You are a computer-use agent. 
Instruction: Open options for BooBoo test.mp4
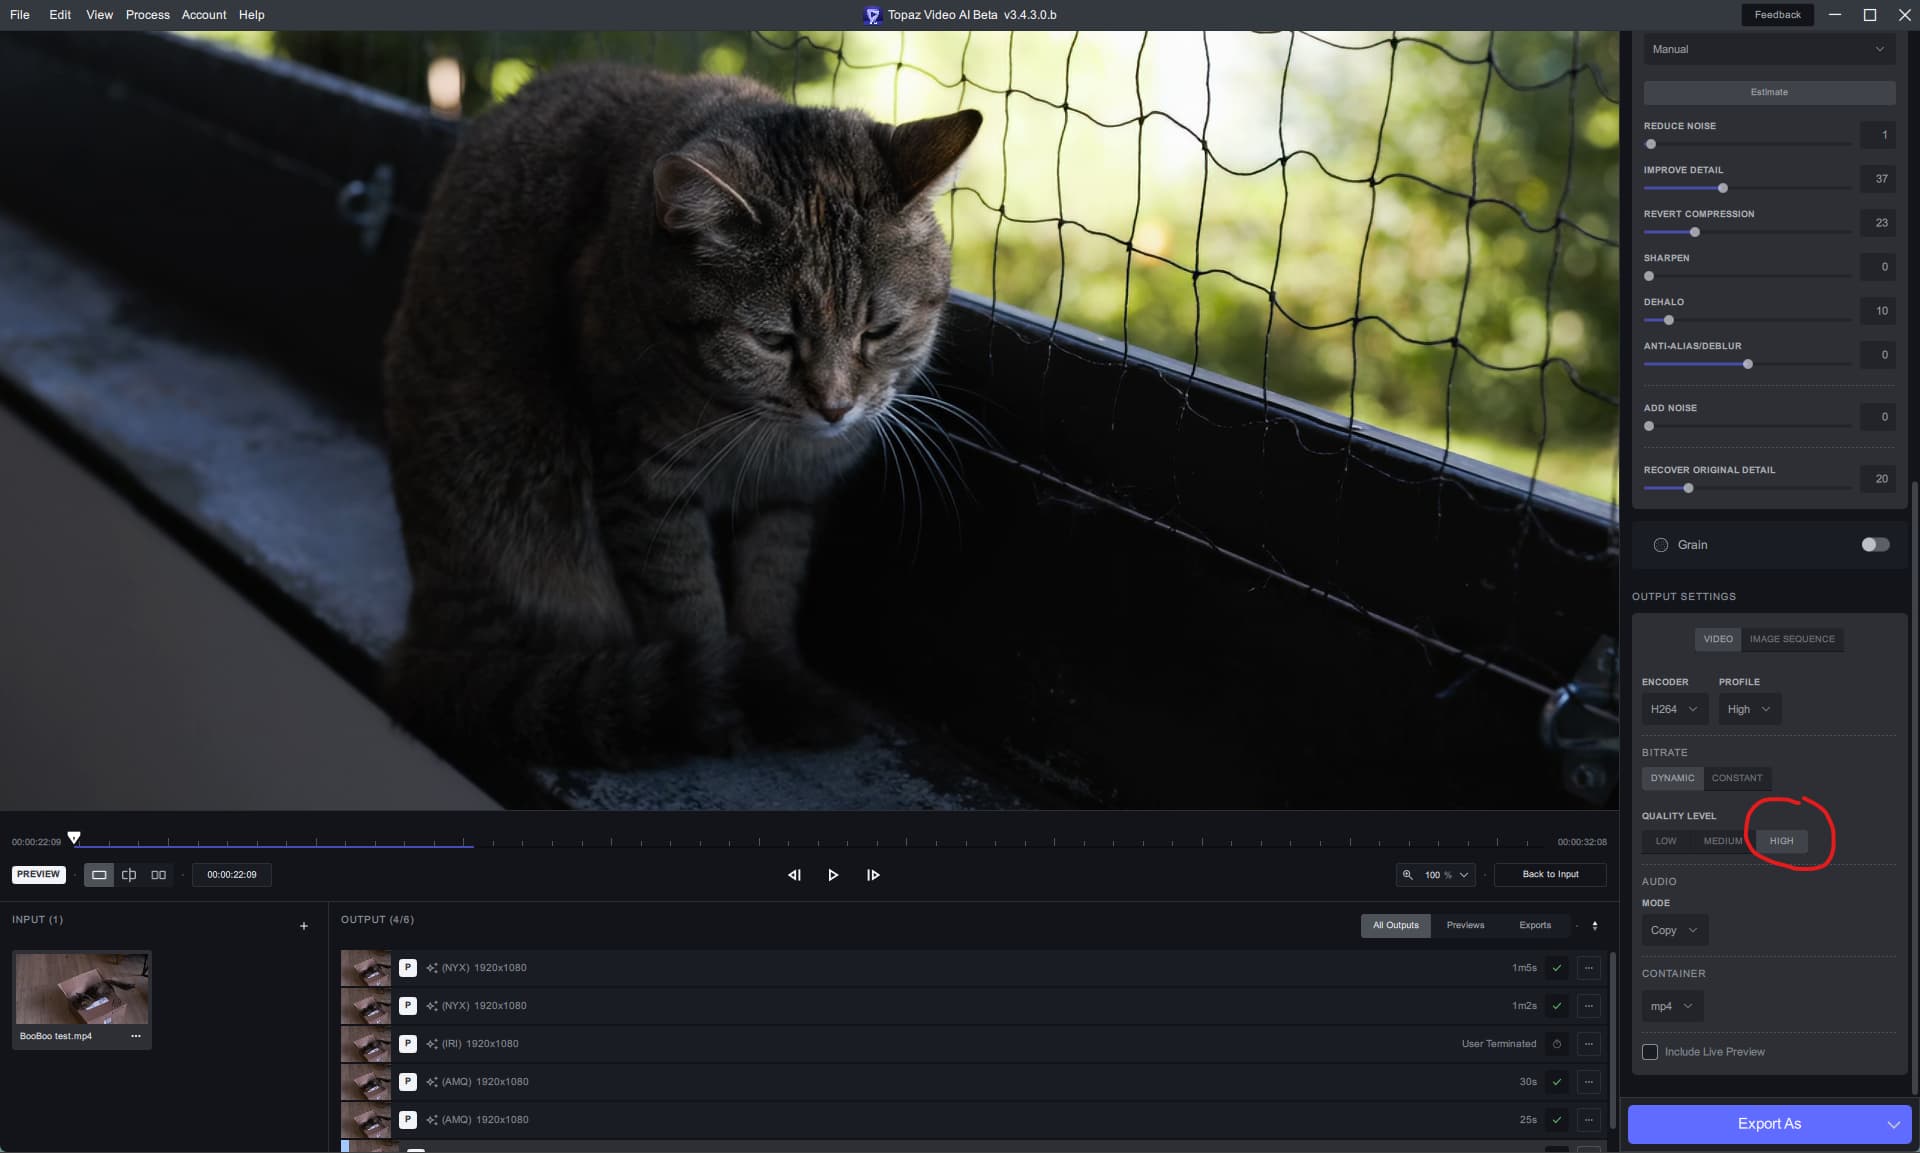pyautogui.click(x=136, y=1036)
